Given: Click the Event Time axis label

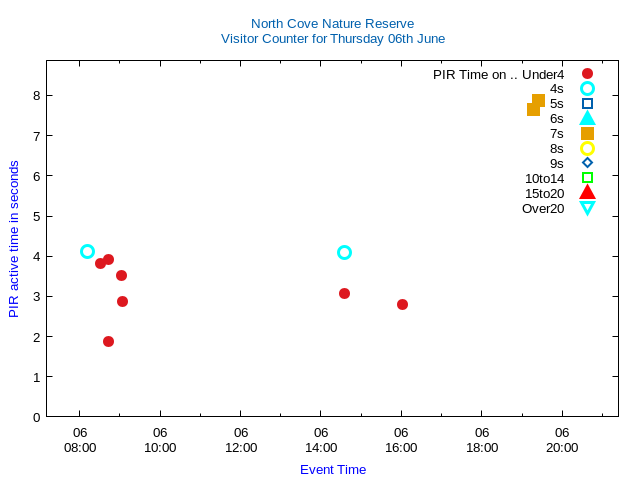Looking at the screenshot, I should (x=333, y=469).
